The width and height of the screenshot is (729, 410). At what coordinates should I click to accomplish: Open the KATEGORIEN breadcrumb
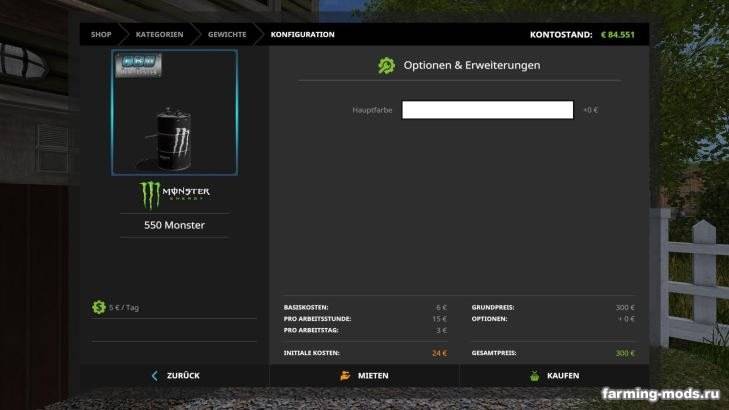(159, 34)
